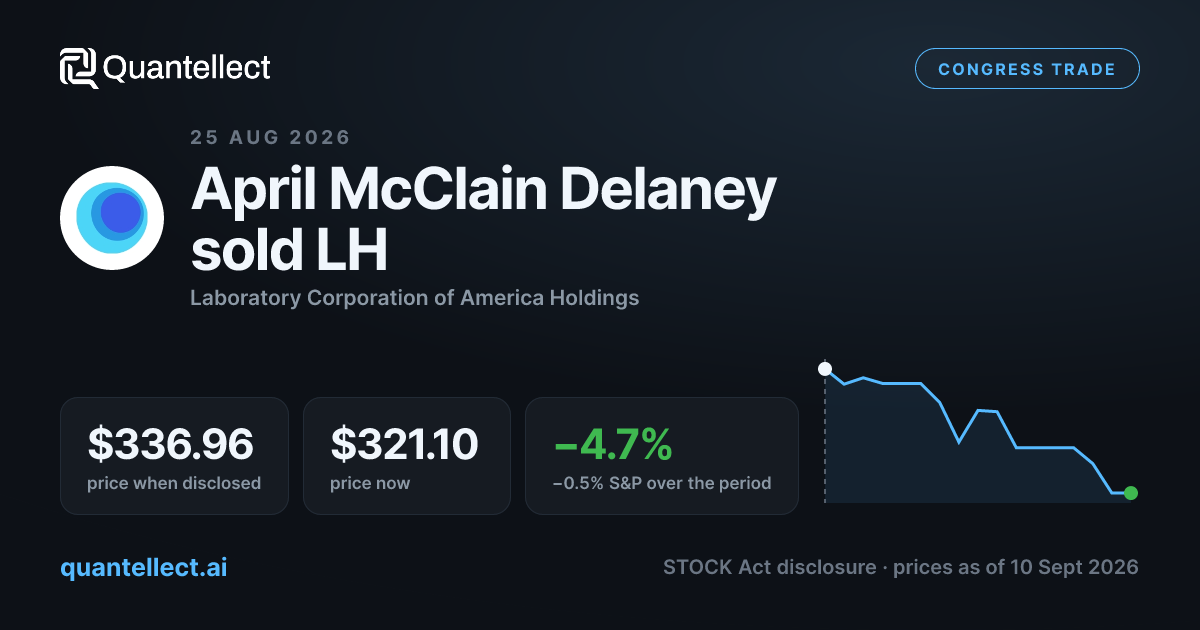Click the dashed vertical disclosure line

(825, 436)
